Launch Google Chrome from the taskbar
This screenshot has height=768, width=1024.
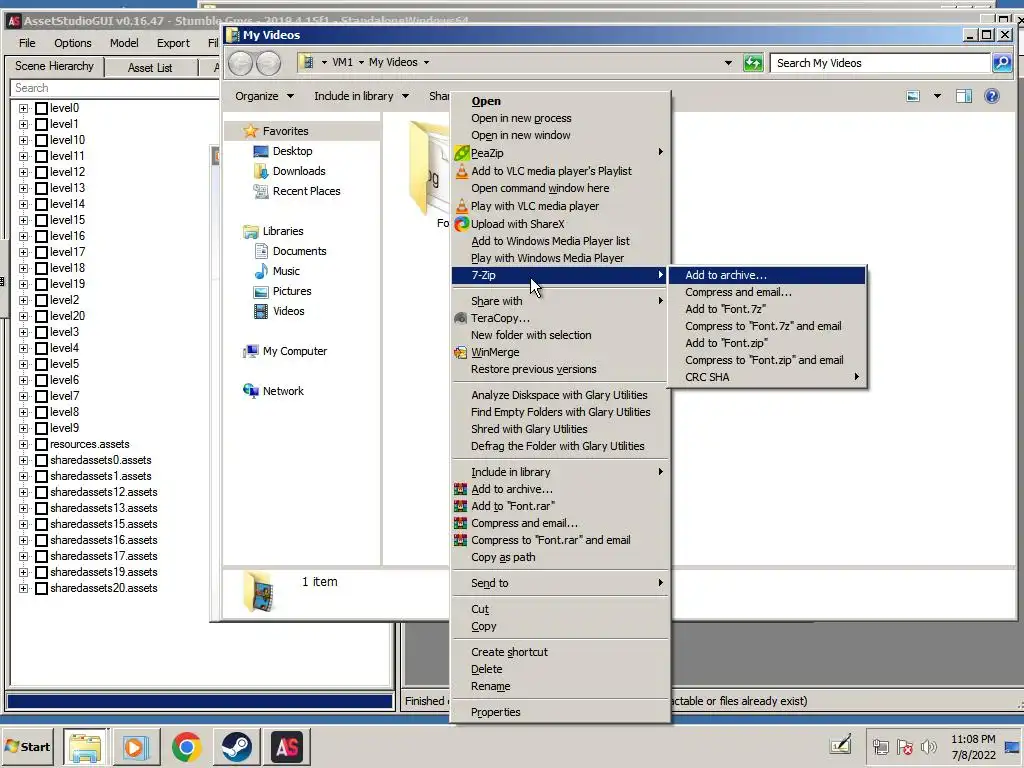click(187, 746)
